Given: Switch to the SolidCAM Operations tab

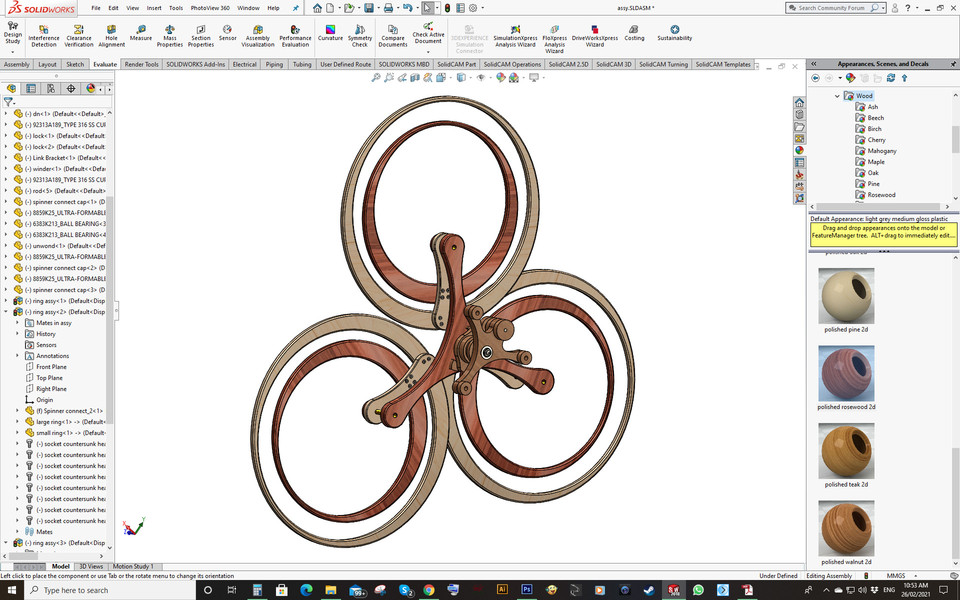Looking at the screenshot, I should (x=511, y=63).
